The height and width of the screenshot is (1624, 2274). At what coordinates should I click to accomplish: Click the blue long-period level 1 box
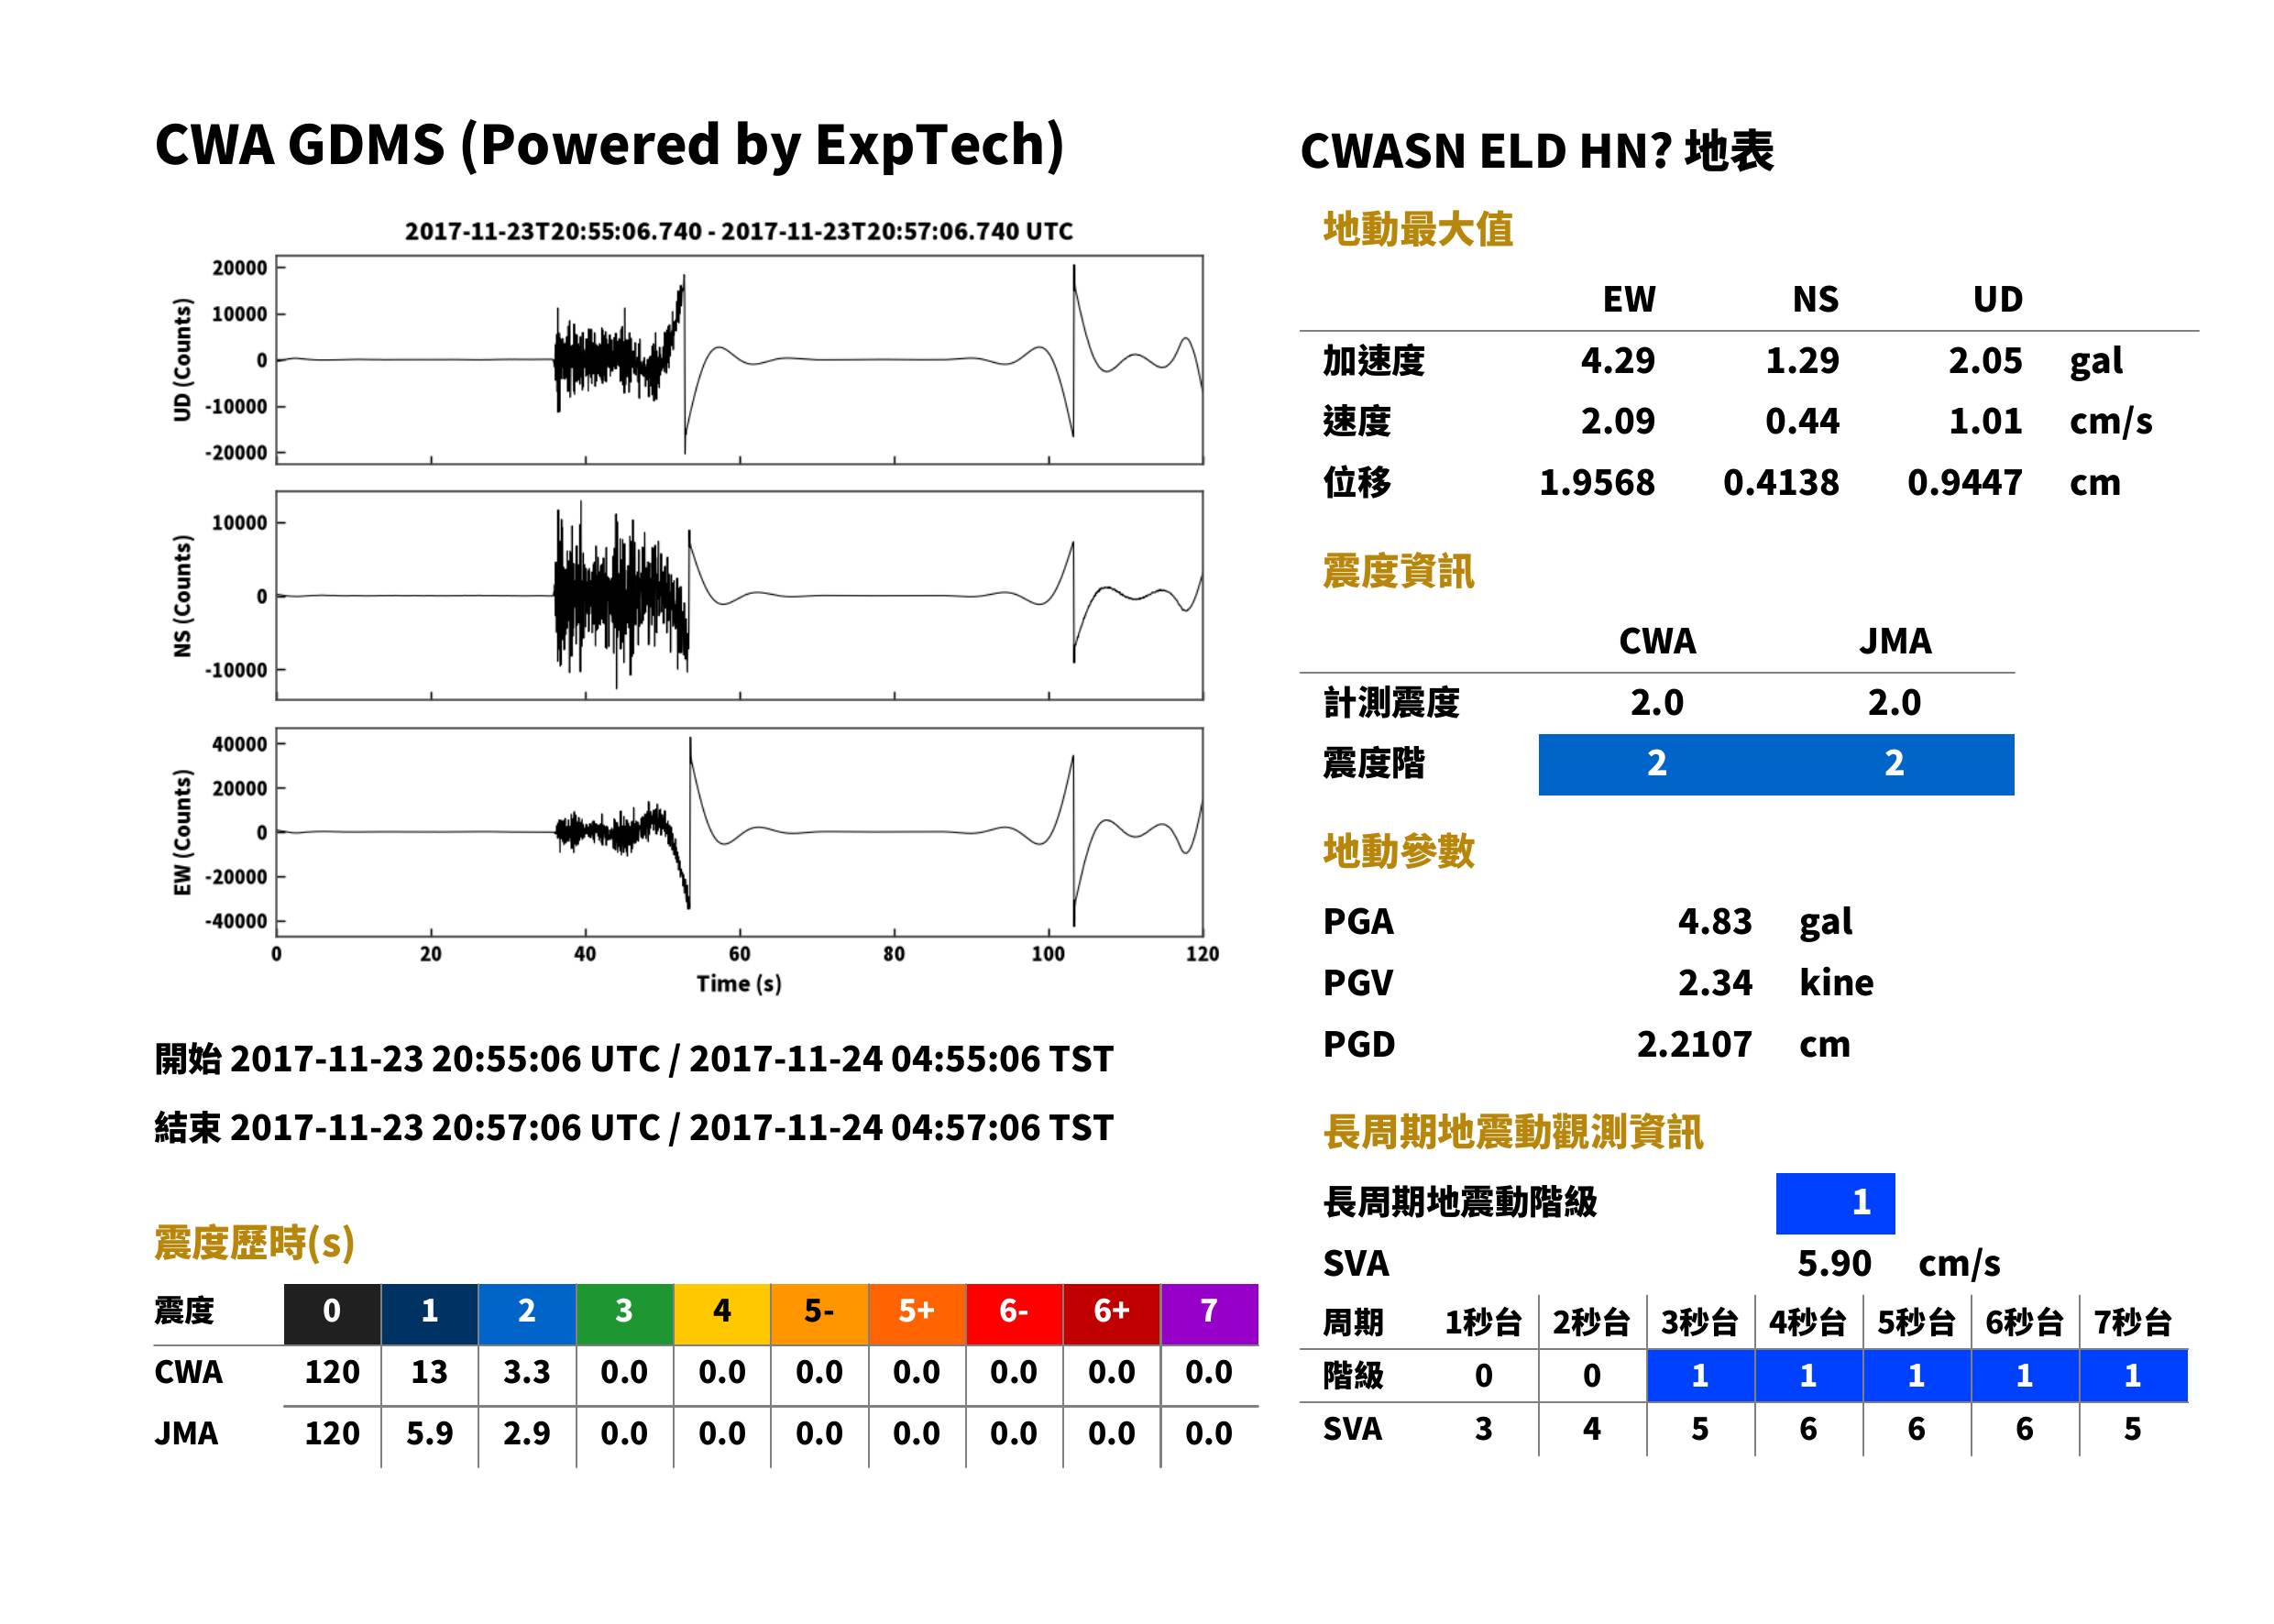click(x=1836, y=1203)
